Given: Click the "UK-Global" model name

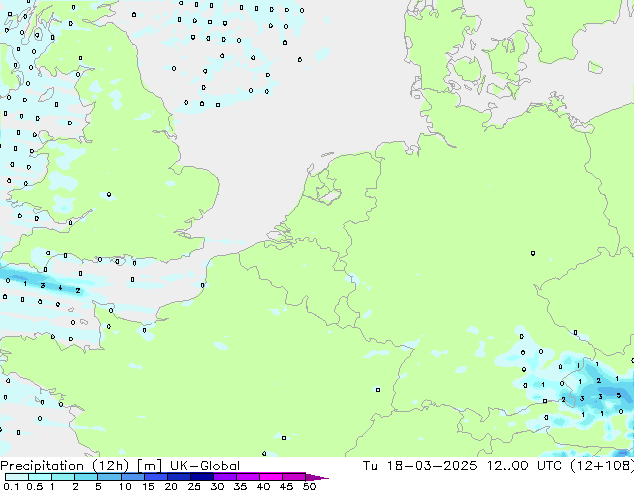Looking at the screenshot, I should [205, 466].
